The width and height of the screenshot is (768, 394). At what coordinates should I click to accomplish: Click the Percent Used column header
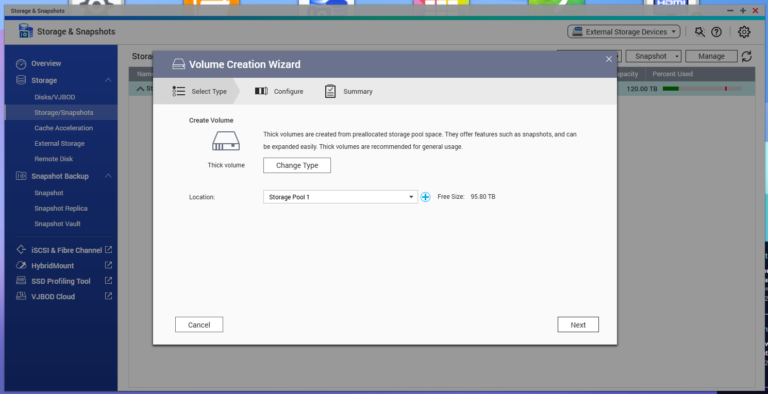[x=672, y=74]
